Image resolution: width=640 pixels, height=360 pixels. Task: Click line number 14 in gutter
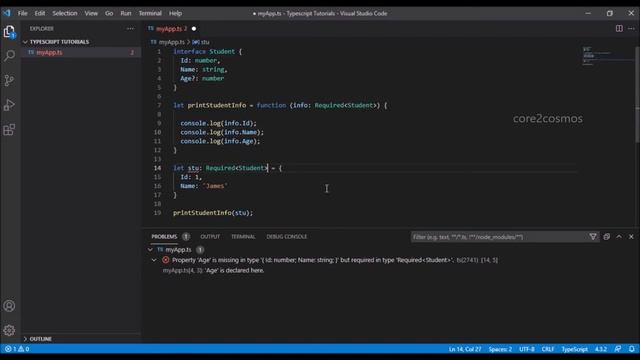158,168
